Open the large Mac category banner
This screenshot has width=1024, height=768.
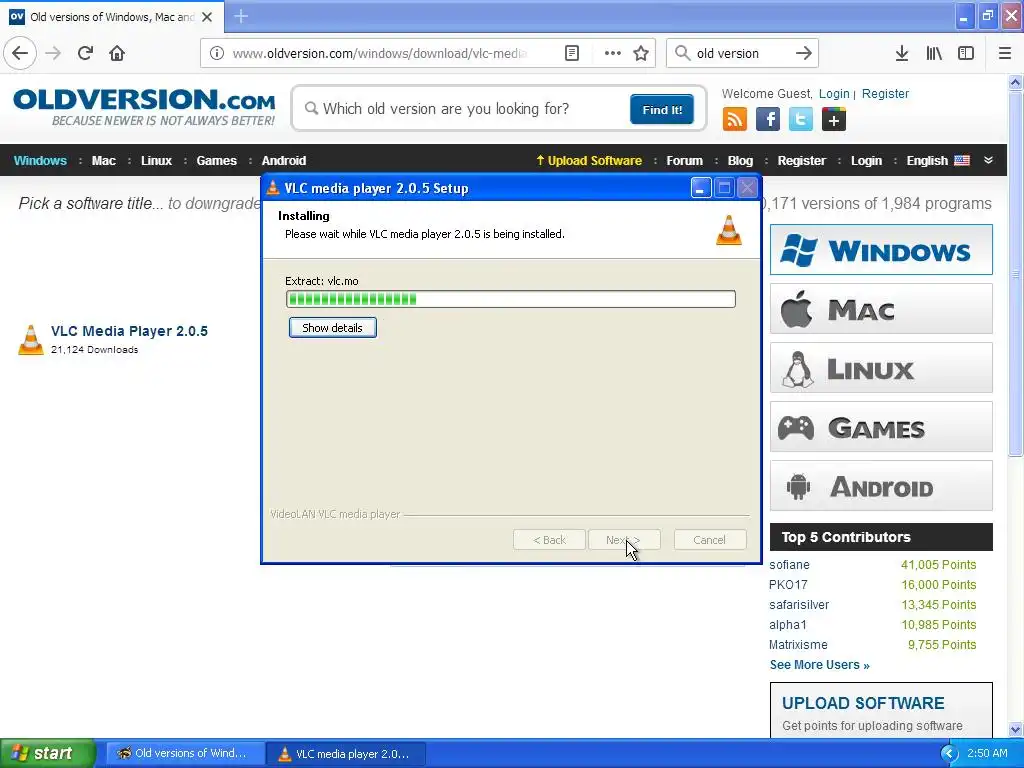(x=881, y=309)
